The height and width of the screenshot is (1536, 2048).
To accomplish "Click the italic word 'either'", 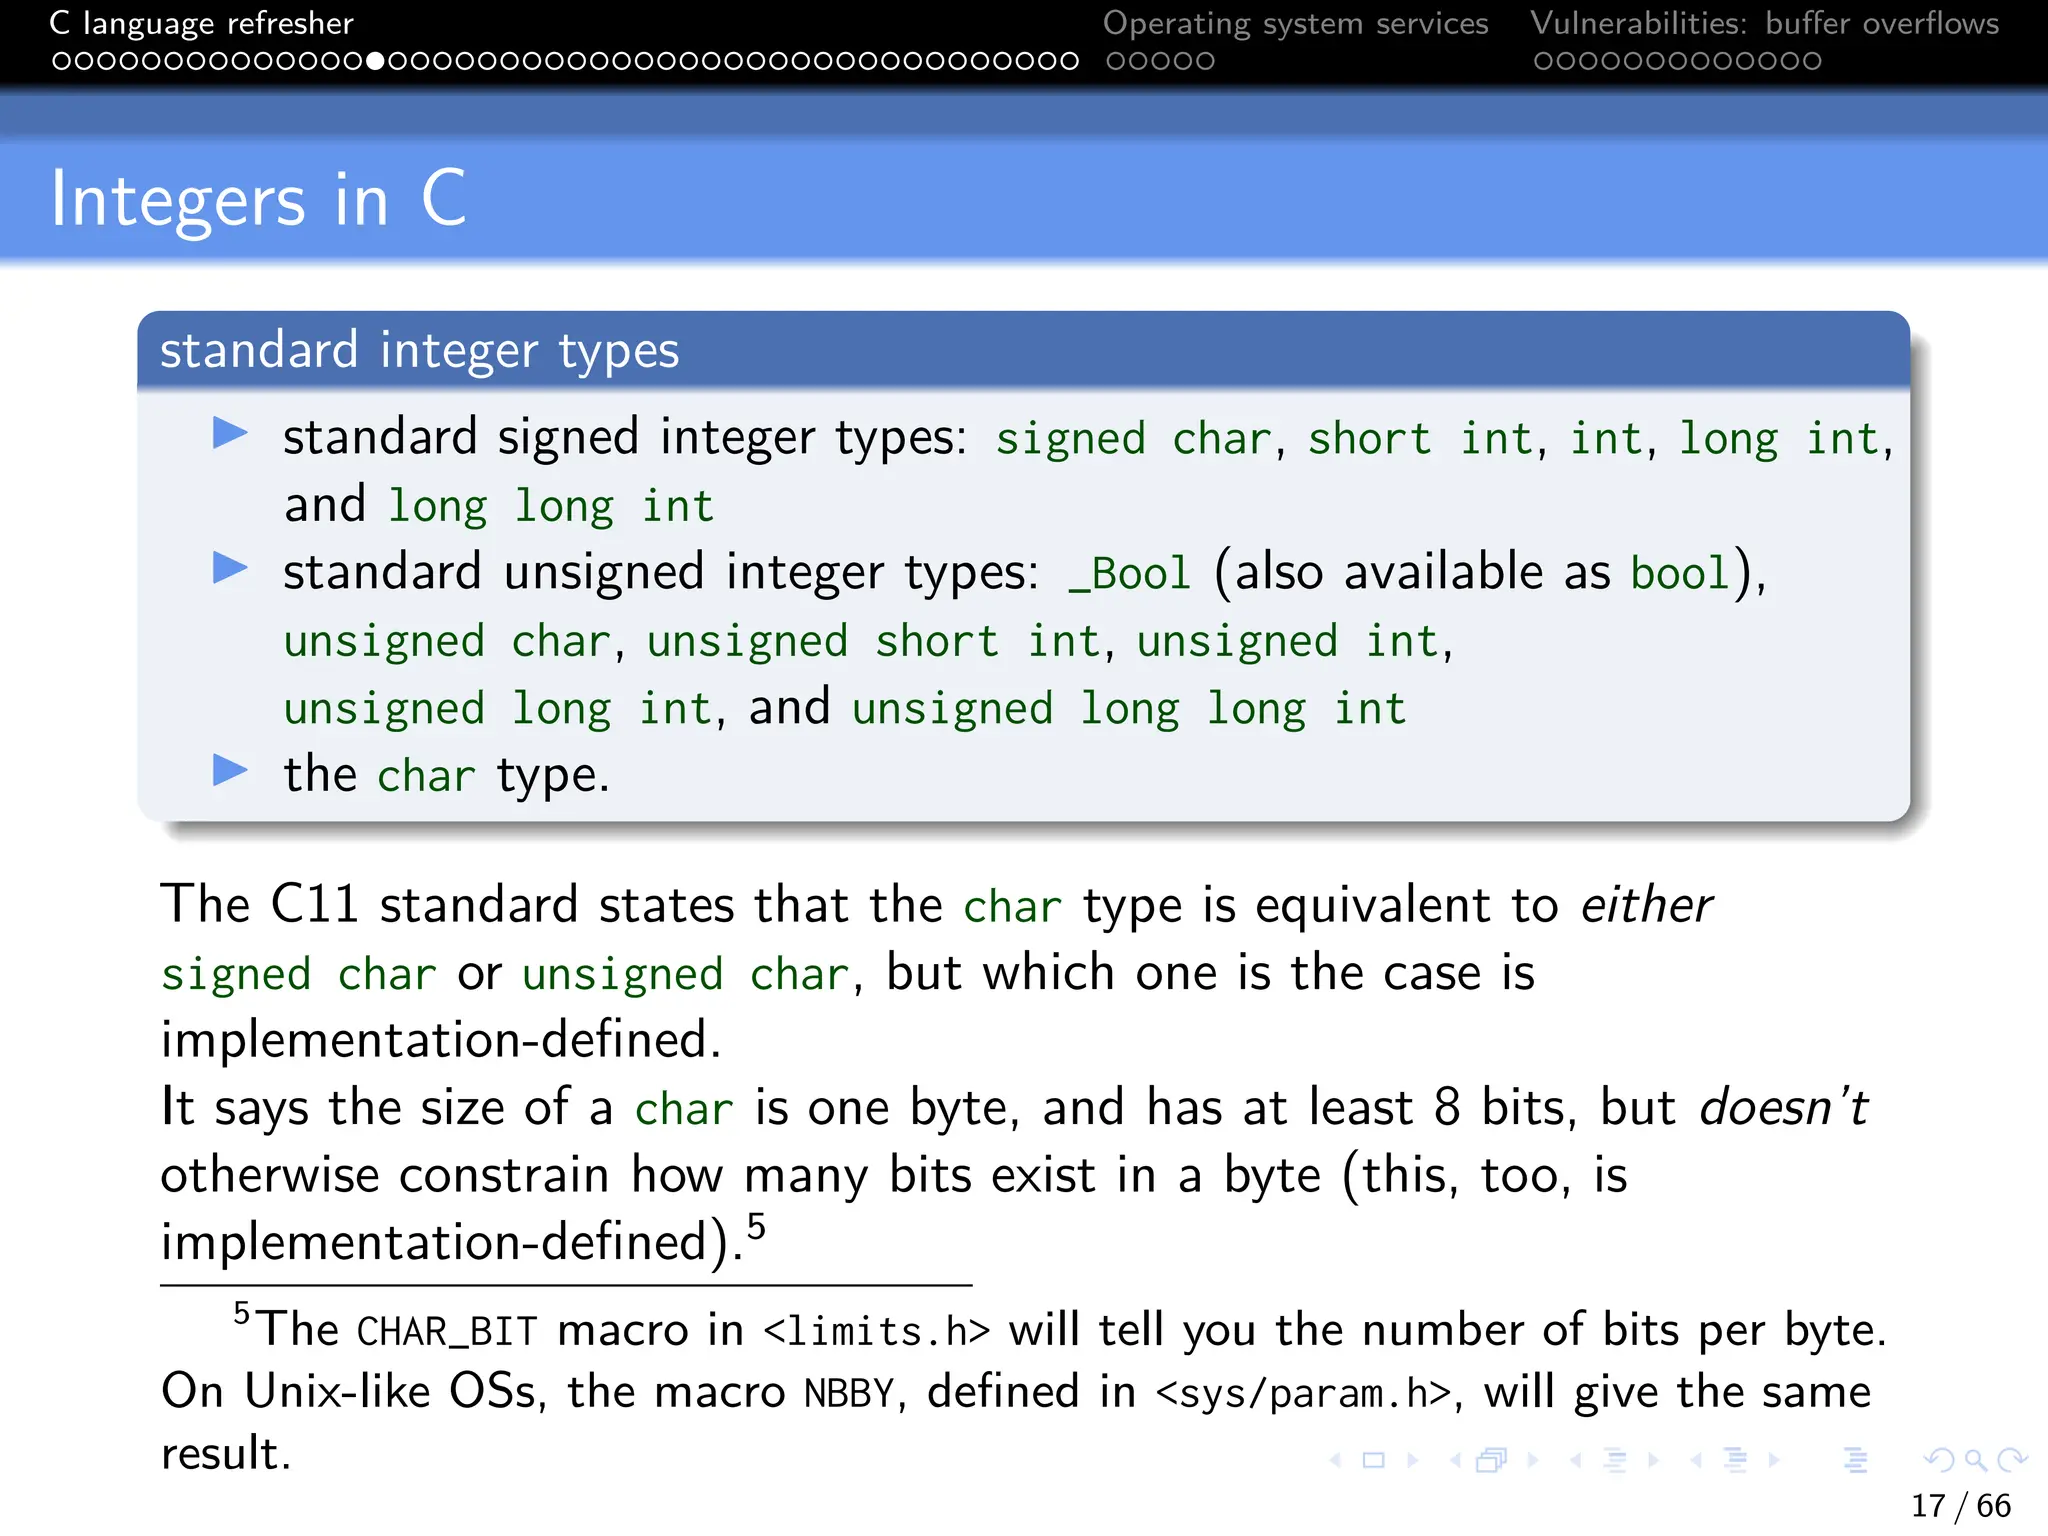I will coord(1646,905).
